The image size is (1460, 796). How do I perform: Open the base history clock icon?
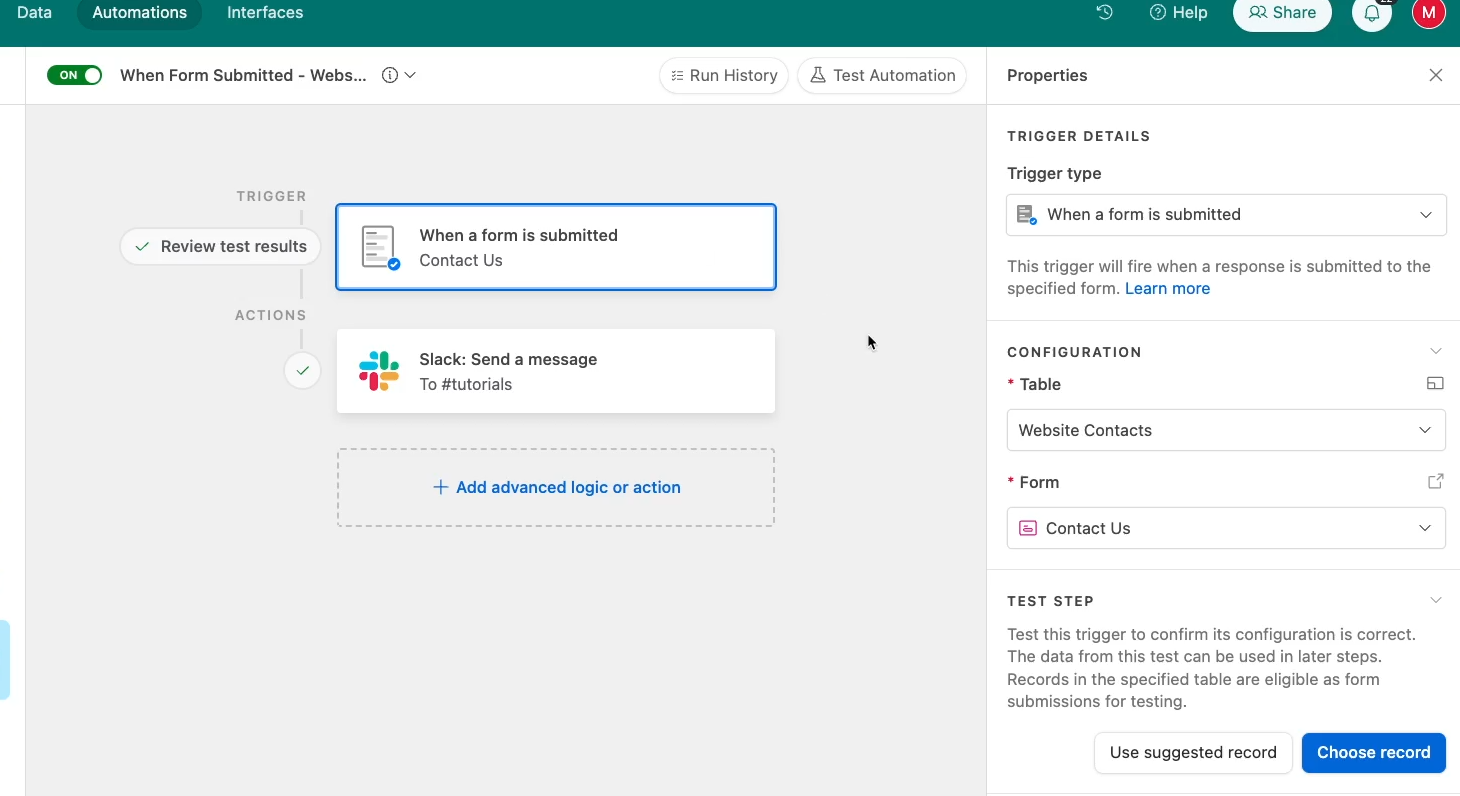[1104, 13]
